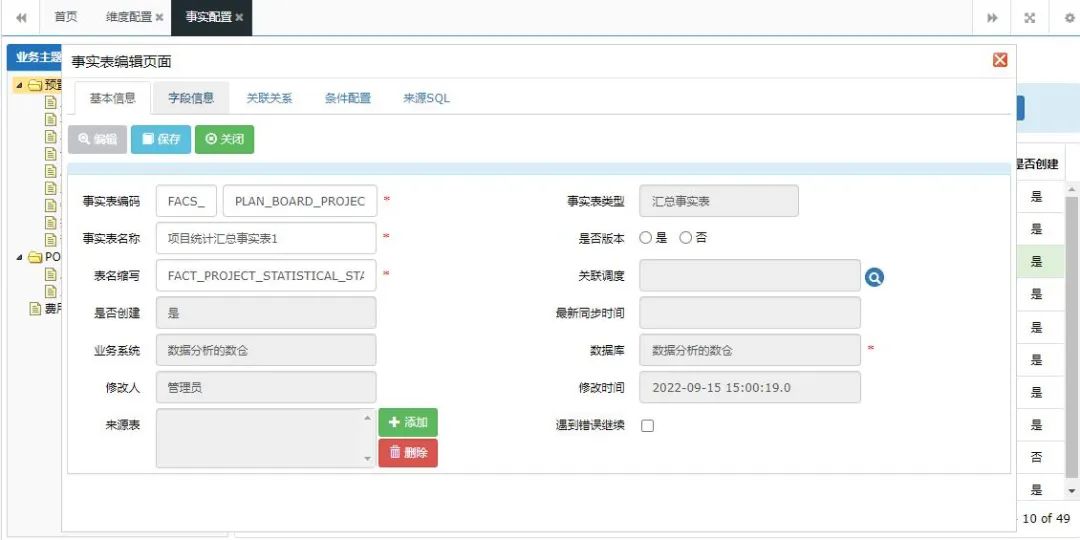Click the down arrow in 来源表 list scrollbar
Viewport: 1080px width, 540px height.
point(368,458)
